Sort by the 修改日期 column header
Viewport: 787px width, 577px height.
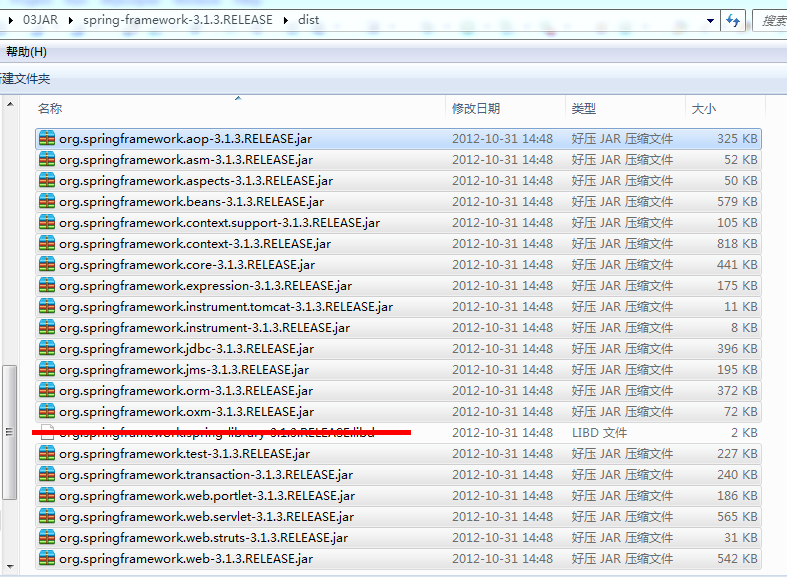pyautogui.click(x=505, y=108)
